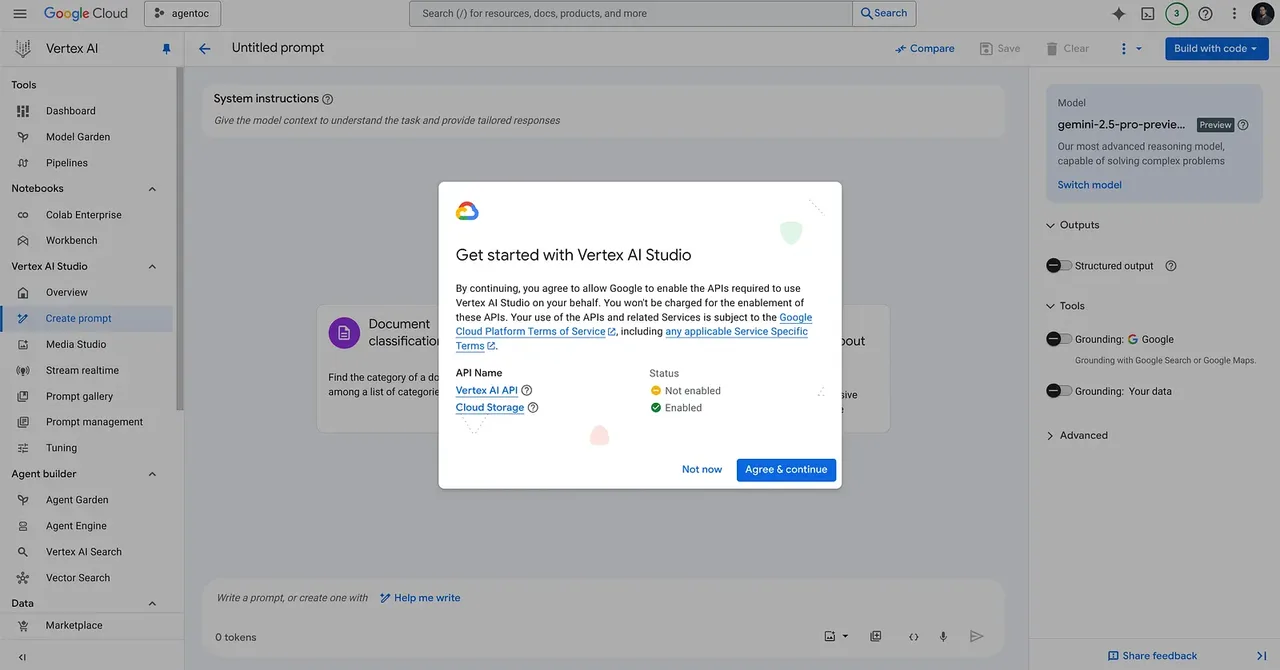This screenshot has height=670, width=1280.
Task: Open the user account avatar
Action: (x=1263, y=14)
